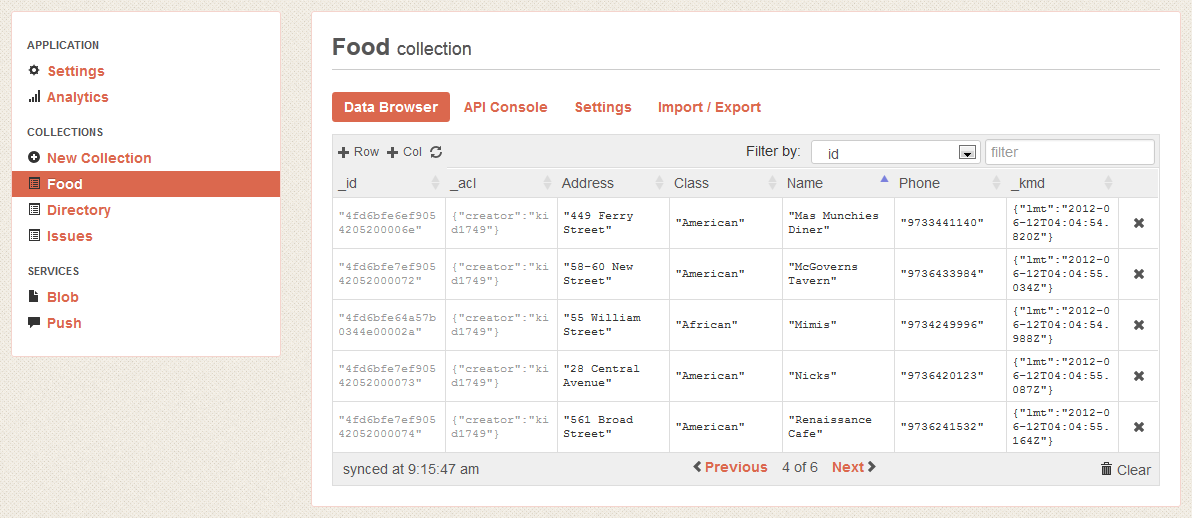Delete the Renaissance Cafe row
Screen dimensions: 1192x518
[x=1138, y=427]
